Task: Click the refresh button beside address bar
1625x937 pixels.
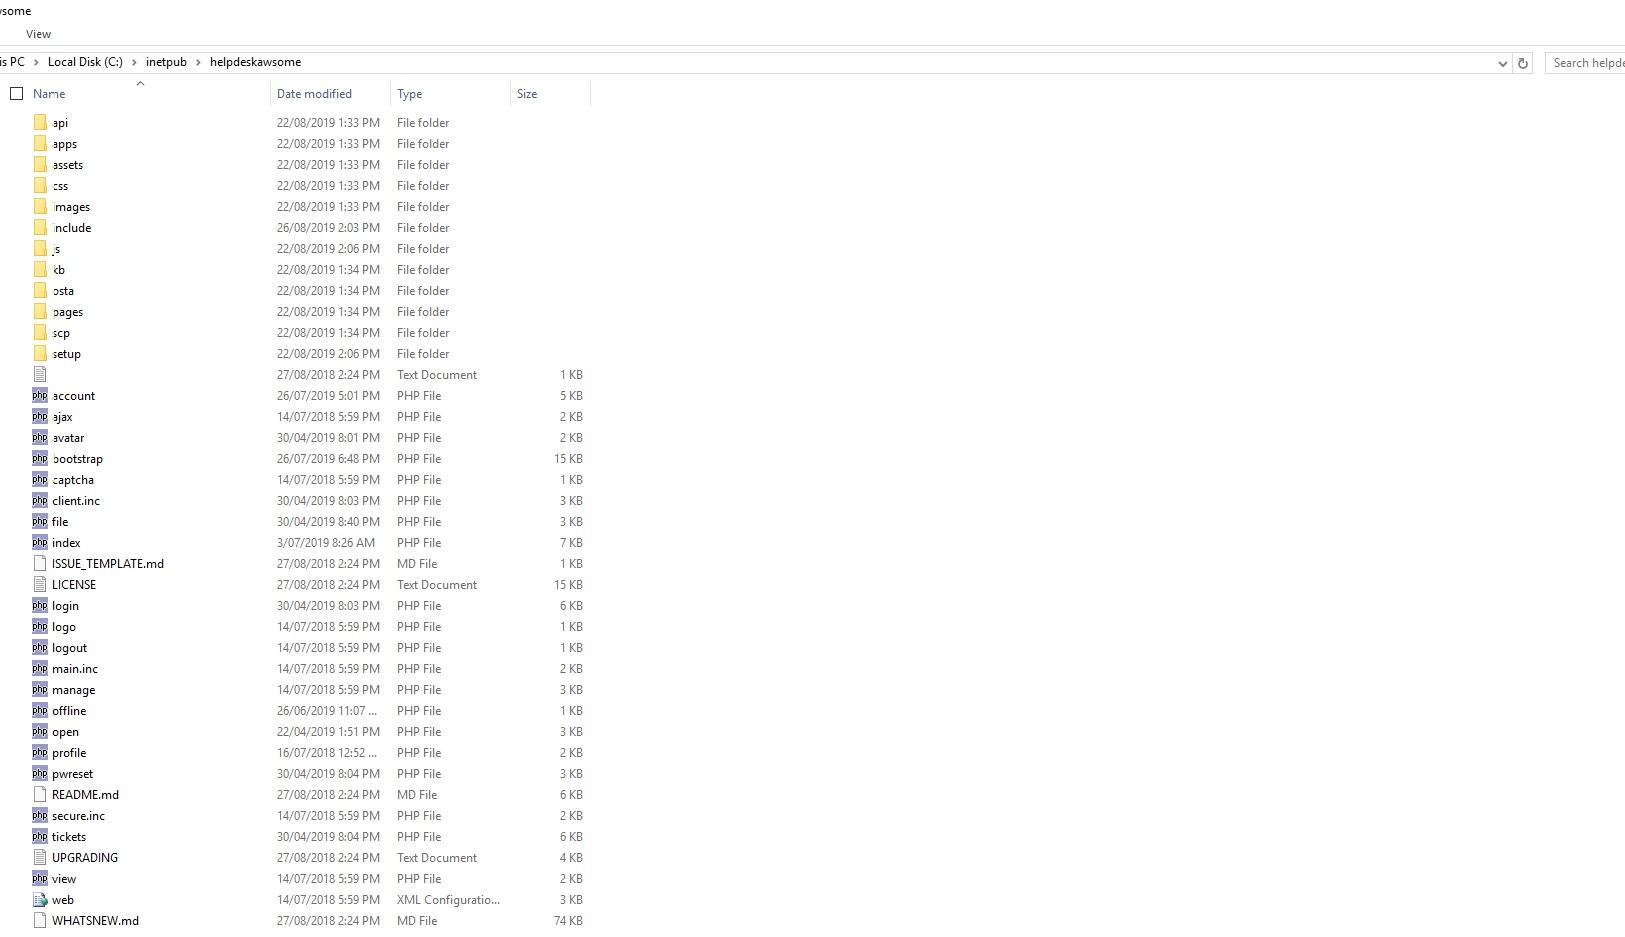Action: click(1522, 63)
